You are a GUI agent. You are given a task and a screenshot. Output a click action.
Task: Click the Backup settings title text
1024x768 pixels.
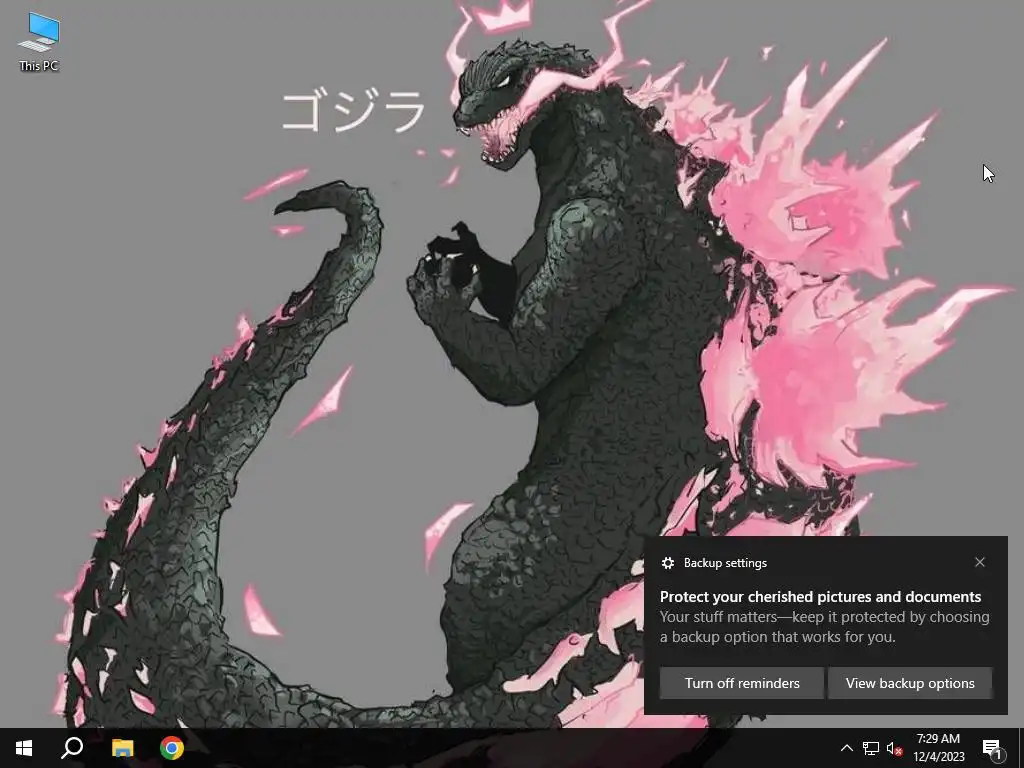[725, 563]
